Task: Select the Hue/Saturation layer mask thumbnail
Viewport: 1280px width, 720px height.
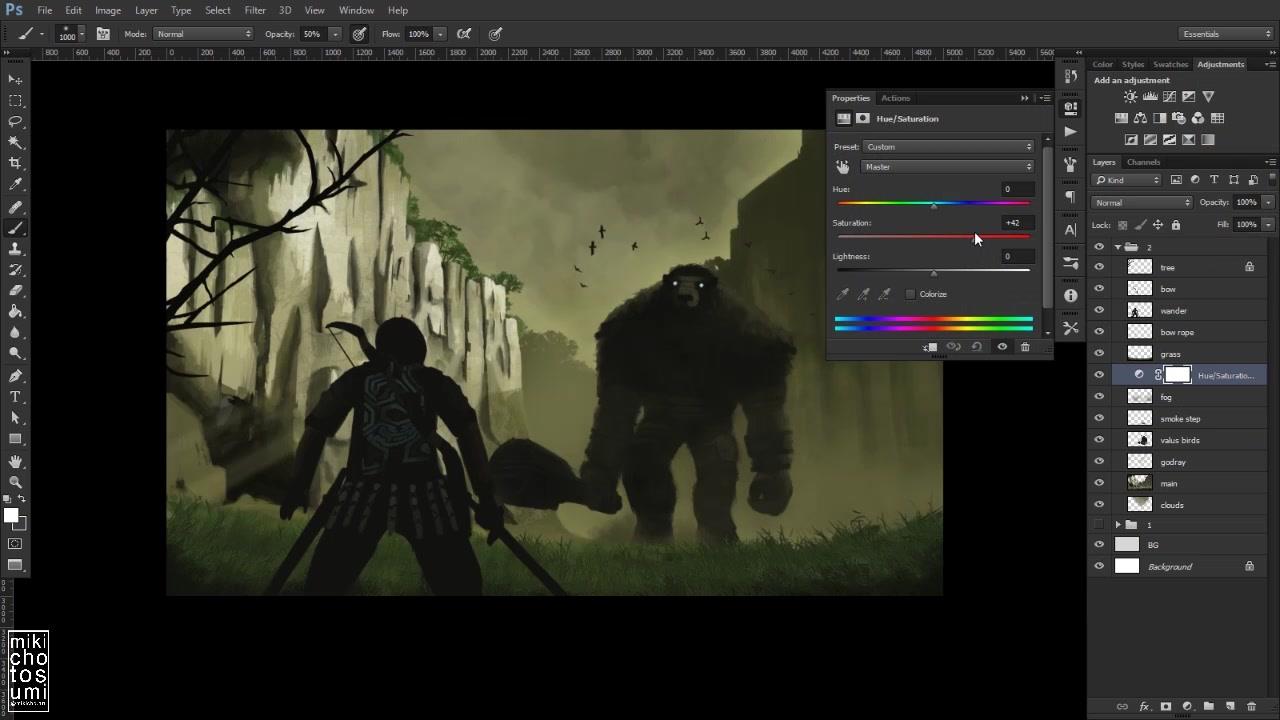Action: [1178, 375]
